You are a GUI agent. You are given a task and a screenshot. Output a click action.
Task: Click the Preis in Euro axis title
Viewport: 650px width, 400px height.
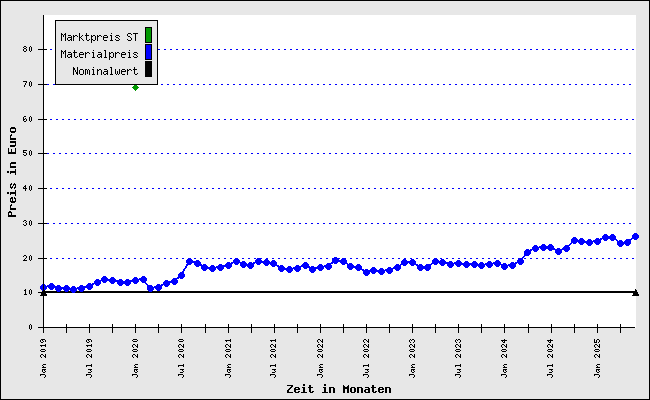click(12, 172)
